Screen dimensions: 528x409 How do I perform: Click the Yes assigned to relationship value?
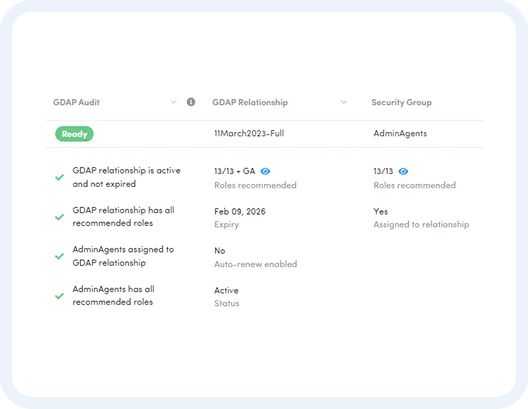[381, 211]
